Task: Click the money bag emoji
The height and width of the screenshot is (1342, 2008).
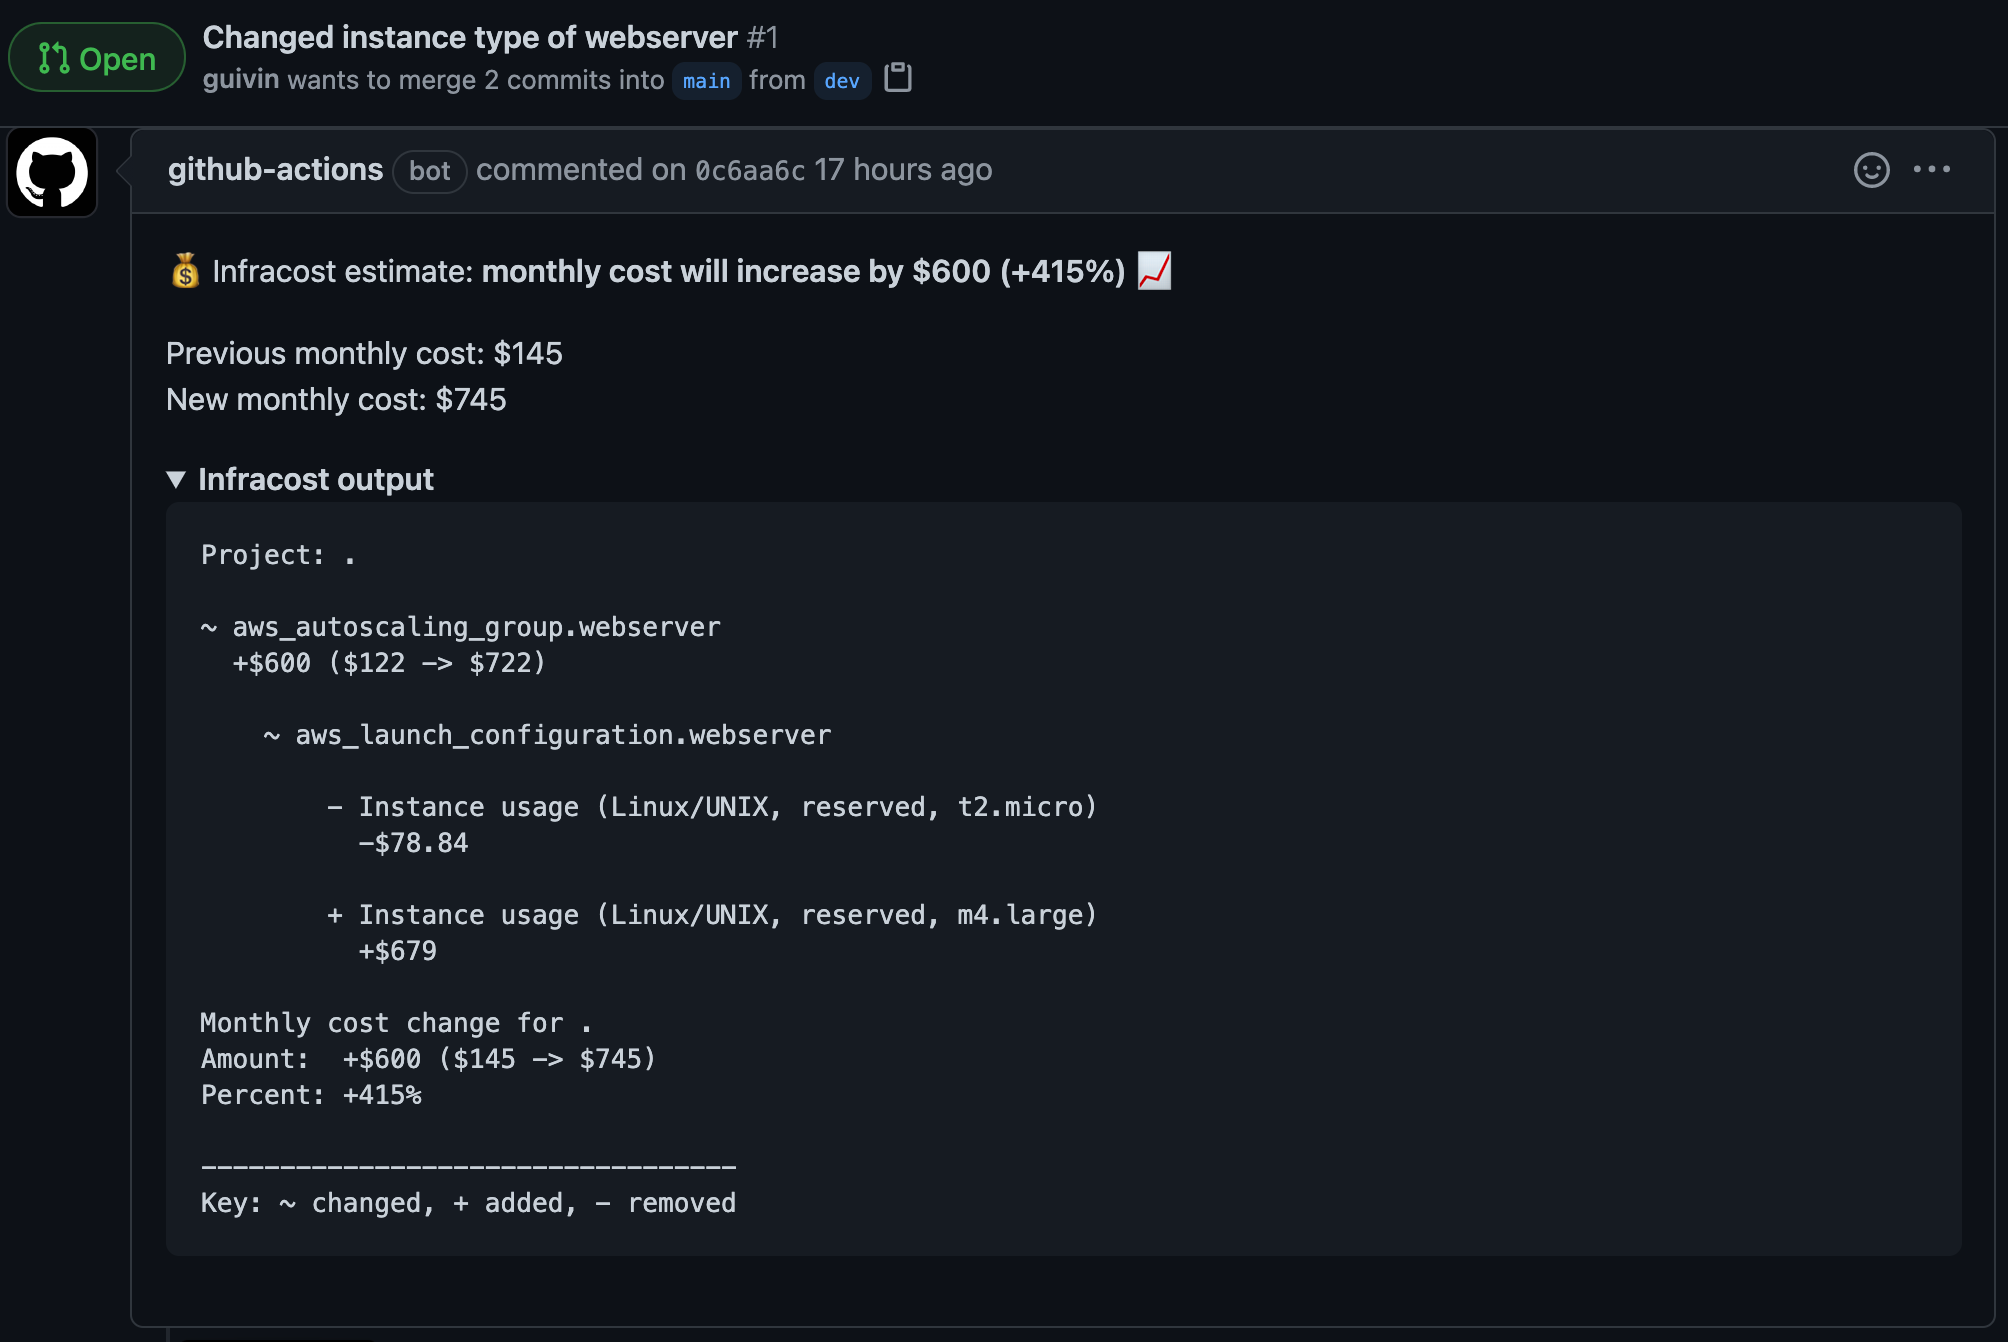Action: (185, 271)
